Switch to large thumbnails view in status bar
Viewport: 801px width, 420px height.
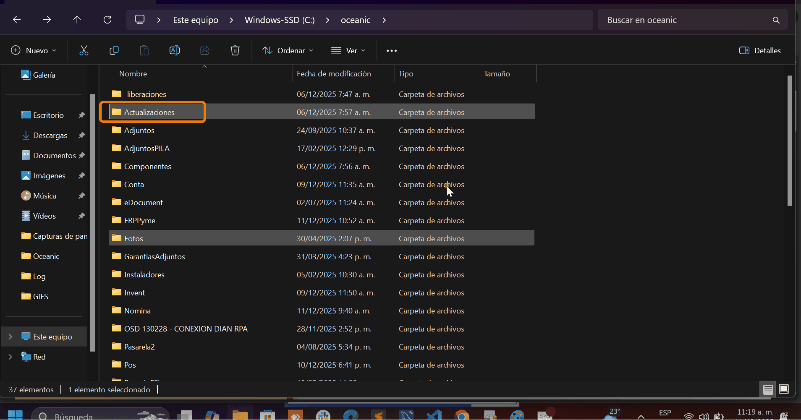(785, 389)
